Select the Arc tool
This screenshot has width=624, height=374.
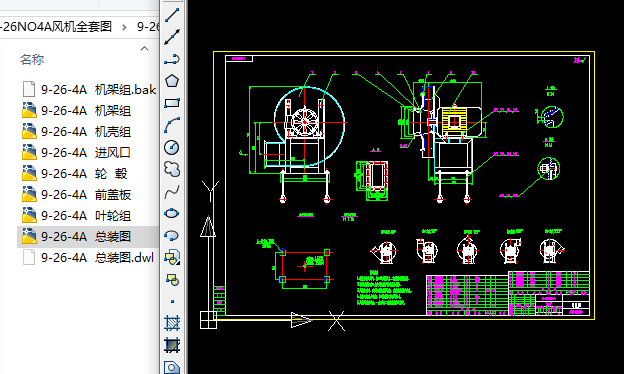click(x=172, y=125)
